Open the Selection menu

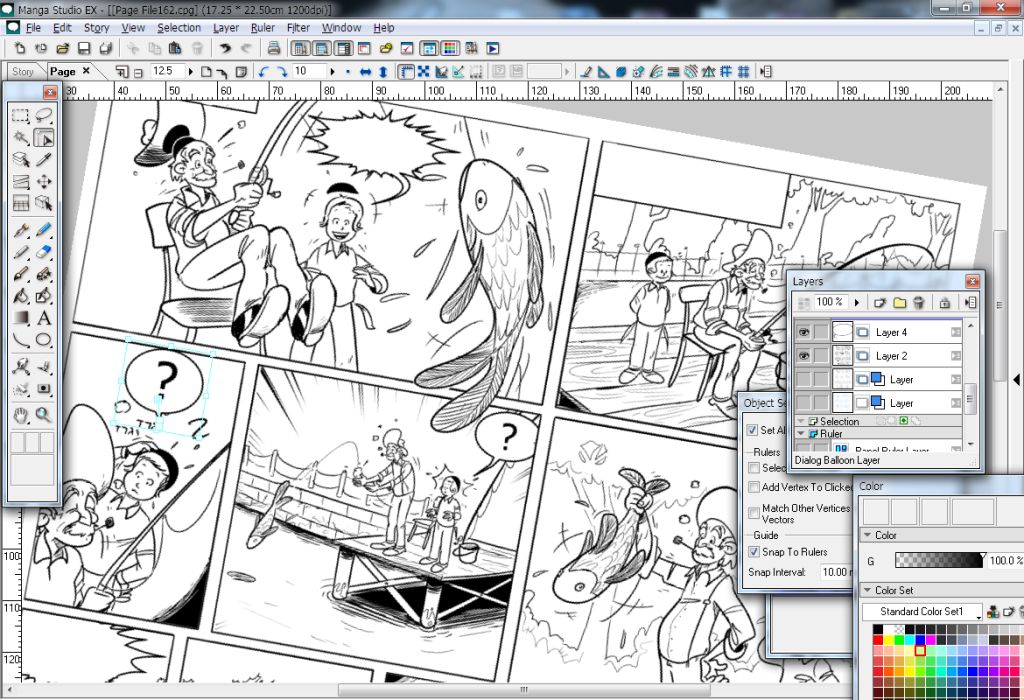pyautogui.click(x=179, y=28)
